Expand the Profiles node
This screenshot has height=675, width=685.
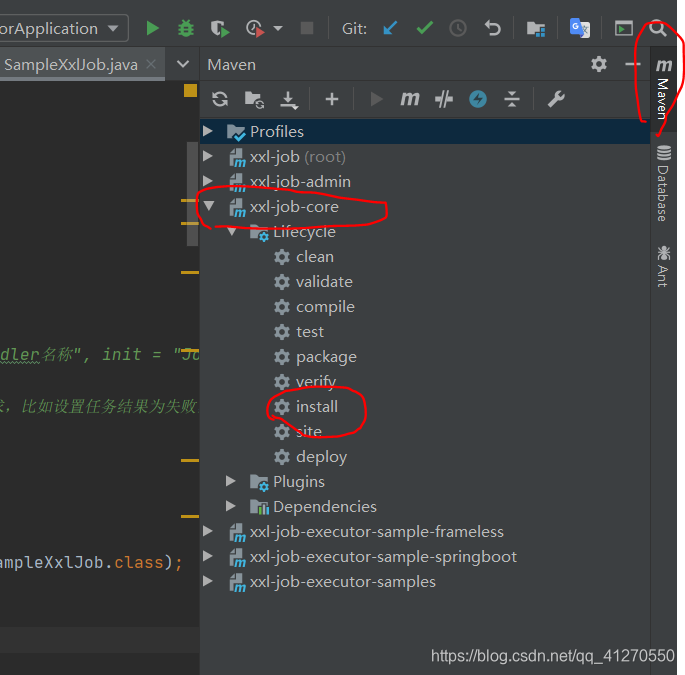208,131
